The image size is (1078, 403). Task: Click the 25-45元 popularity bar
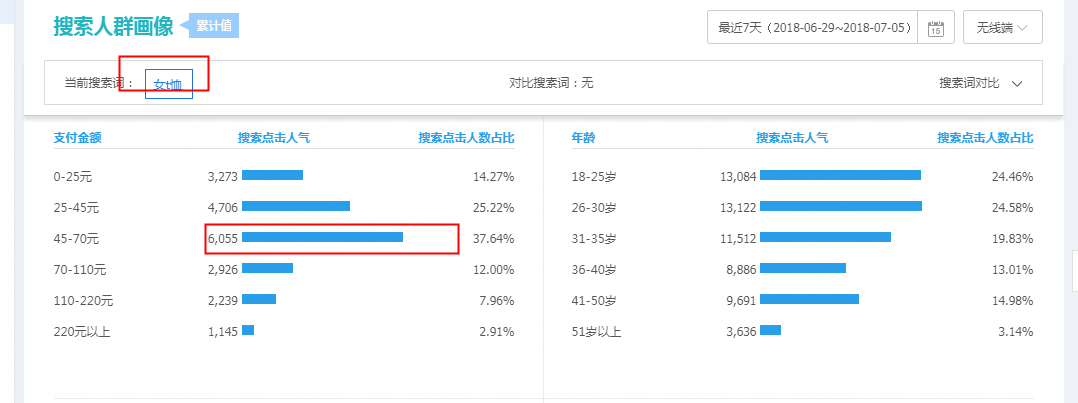[296, 207]
